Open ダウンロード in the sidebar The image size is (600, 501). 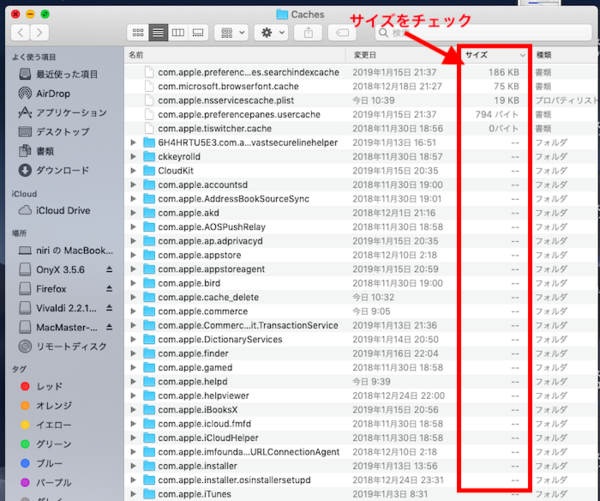tap(54, 170)
